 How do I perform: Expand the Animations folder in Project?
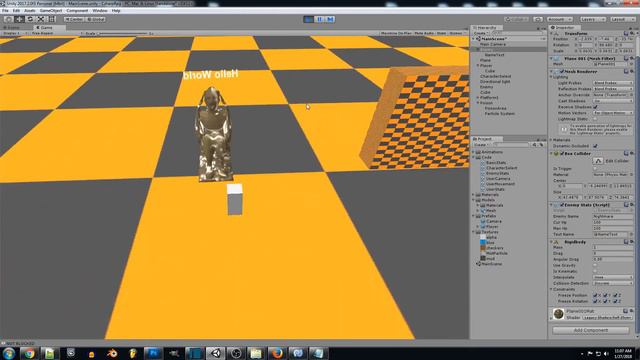(473, 152)
